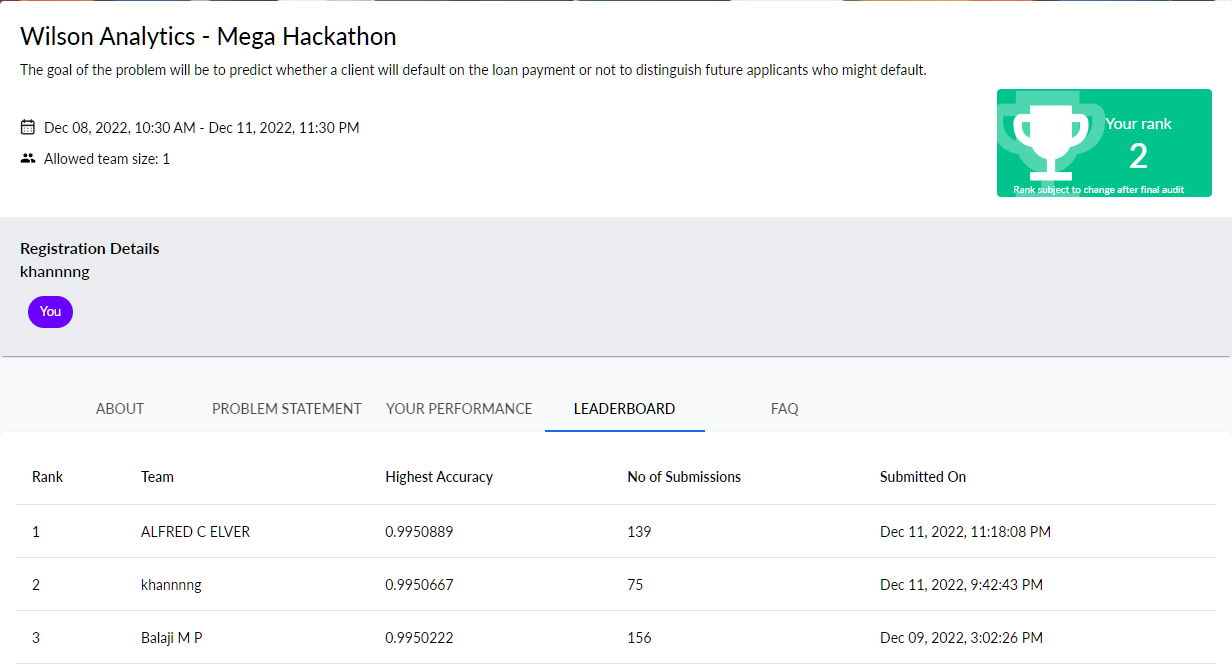Screen dimensions: 1232x665
Task: Sort by the Highest Accuracy column header
Action: click(x=439, y=477)
